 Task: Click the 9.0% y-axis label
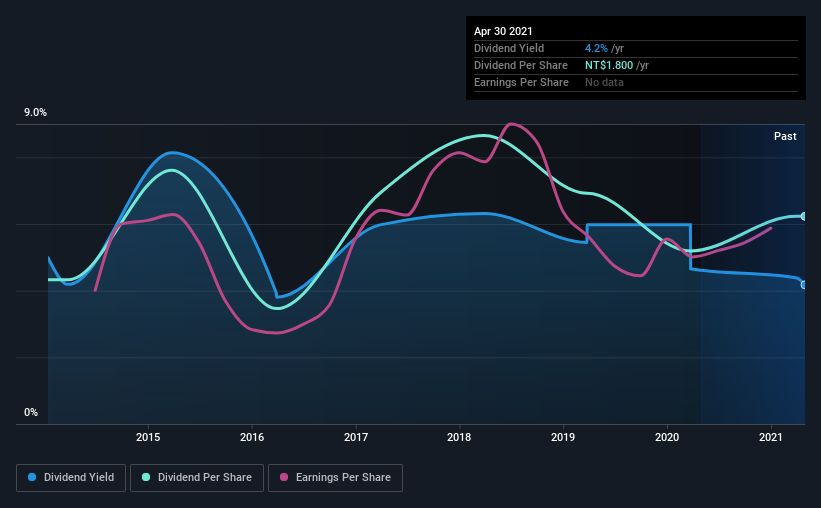(35, 113)
